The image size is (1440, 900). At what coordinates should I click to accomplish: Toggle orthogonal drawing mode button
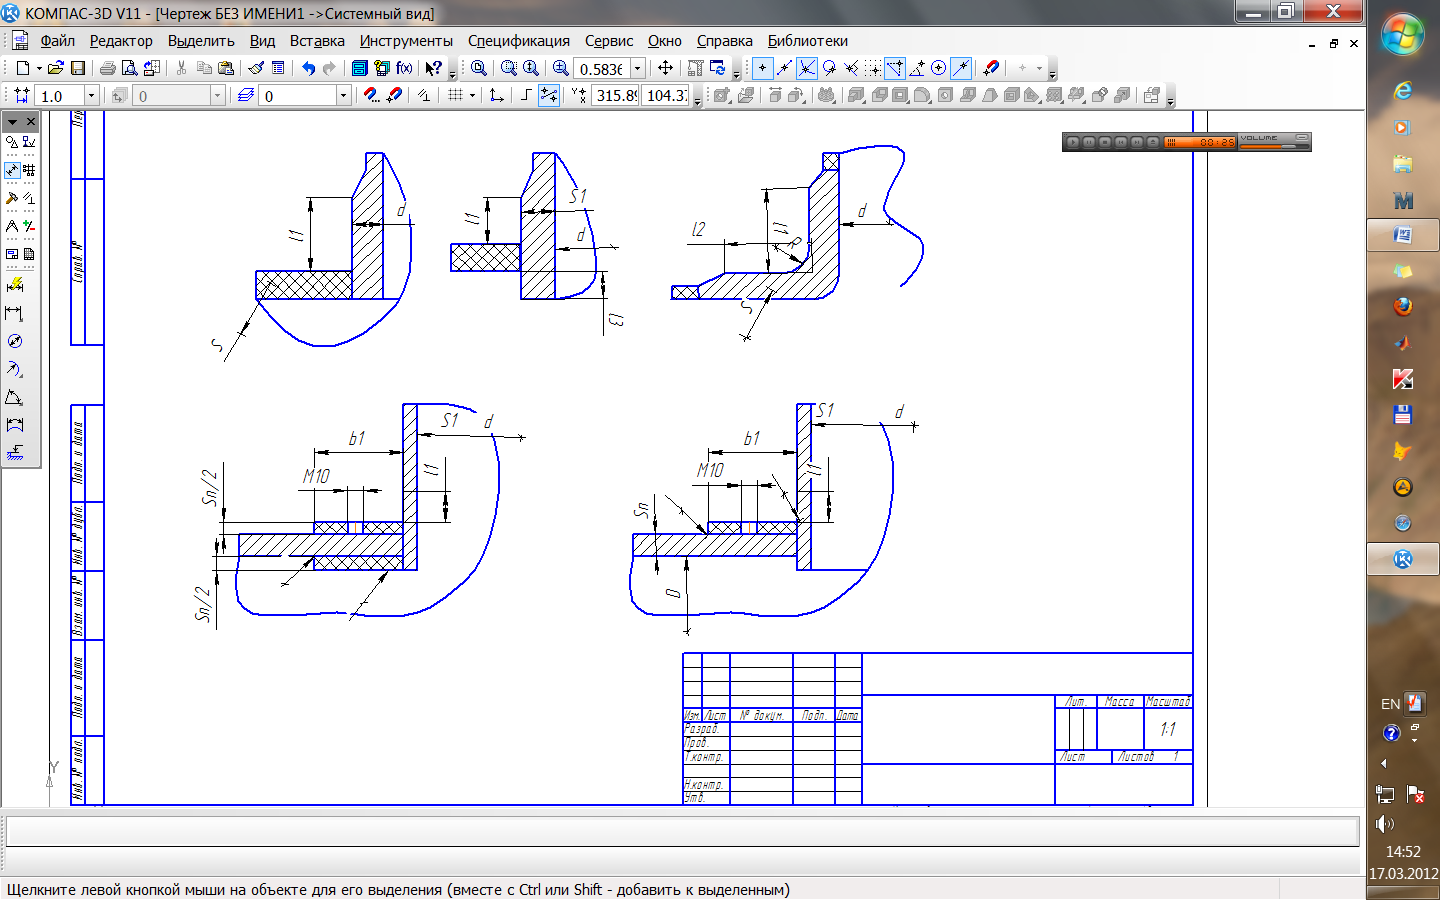pos(526,95)
